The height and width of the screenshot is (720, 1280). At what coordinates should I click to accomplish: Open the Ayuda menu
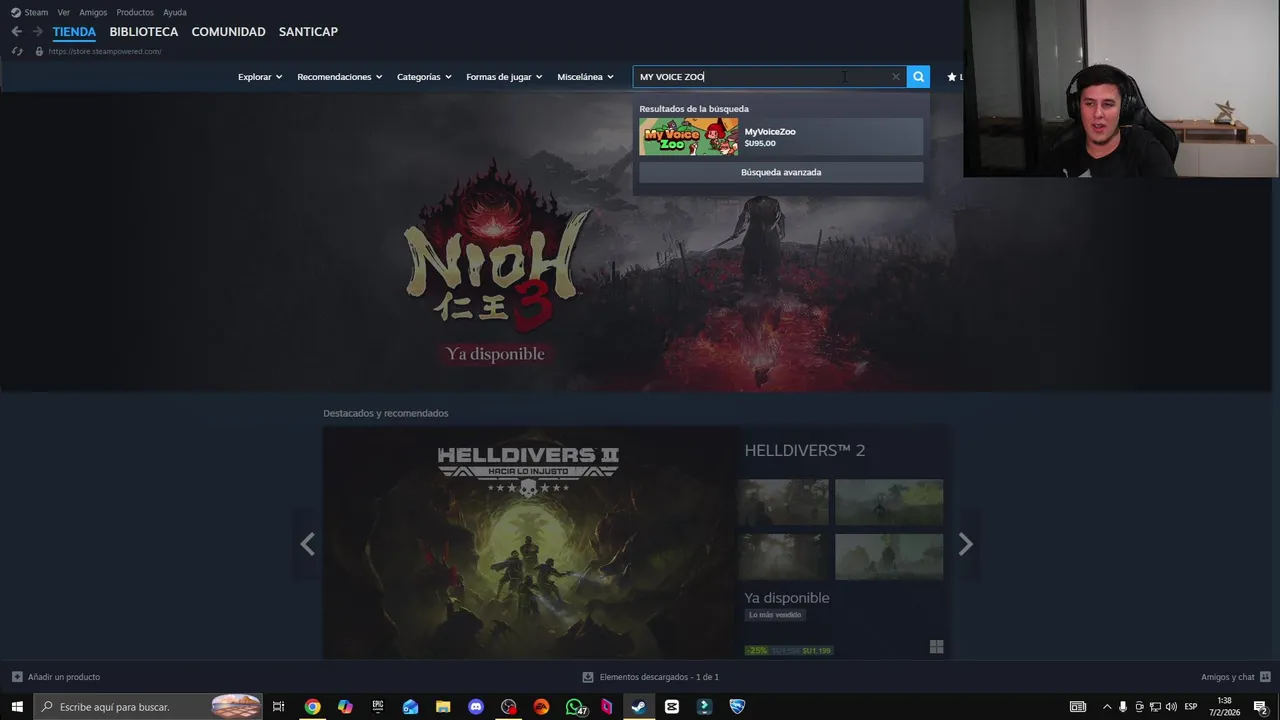tap(175, 12)
